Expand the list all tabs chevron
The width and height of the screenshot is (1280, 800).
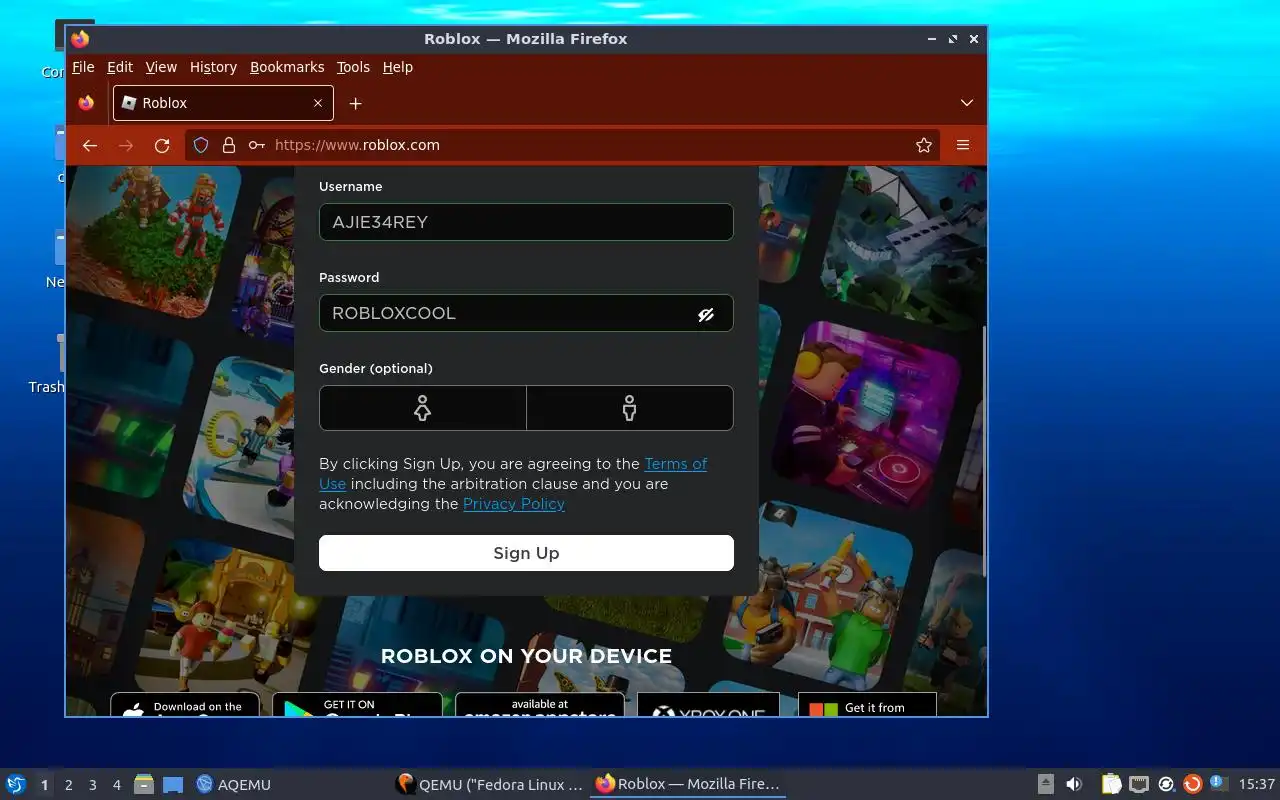point(967,103)
